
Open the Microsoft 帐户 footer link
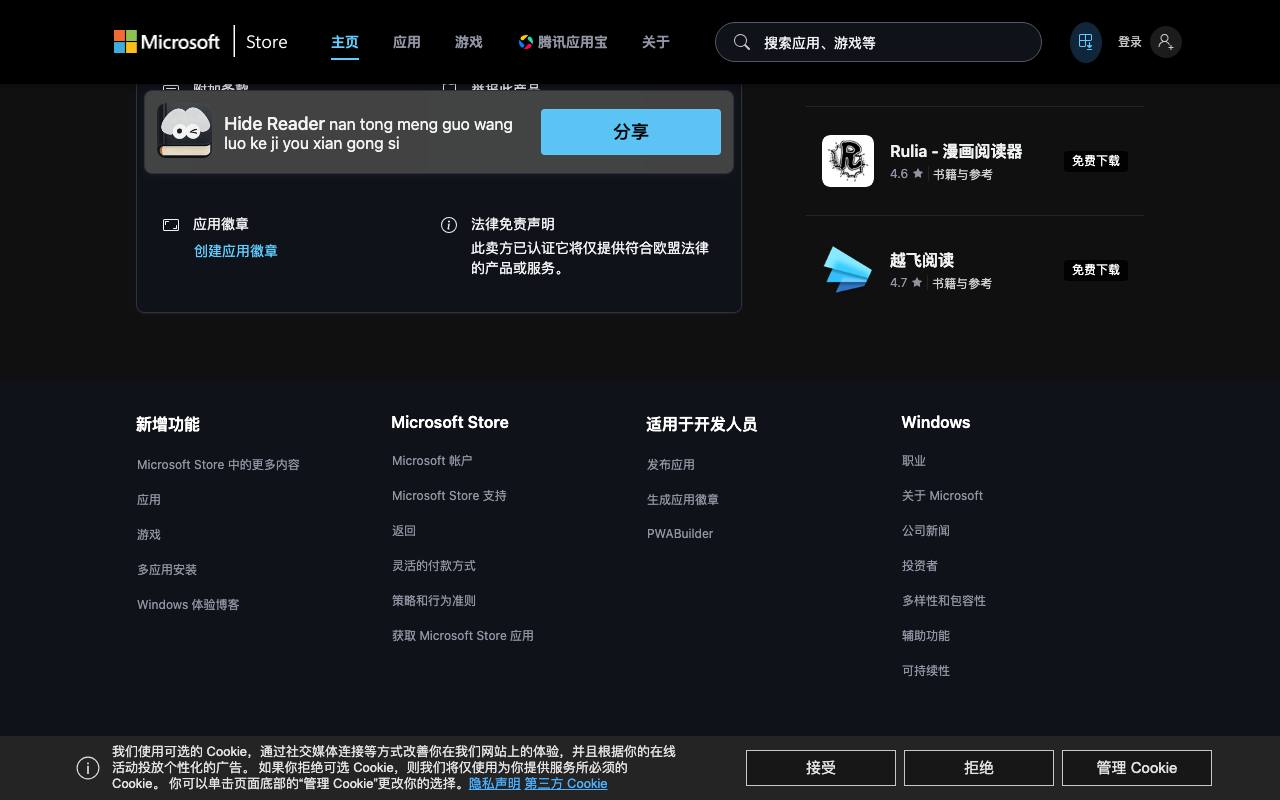(x=432, y=461)
